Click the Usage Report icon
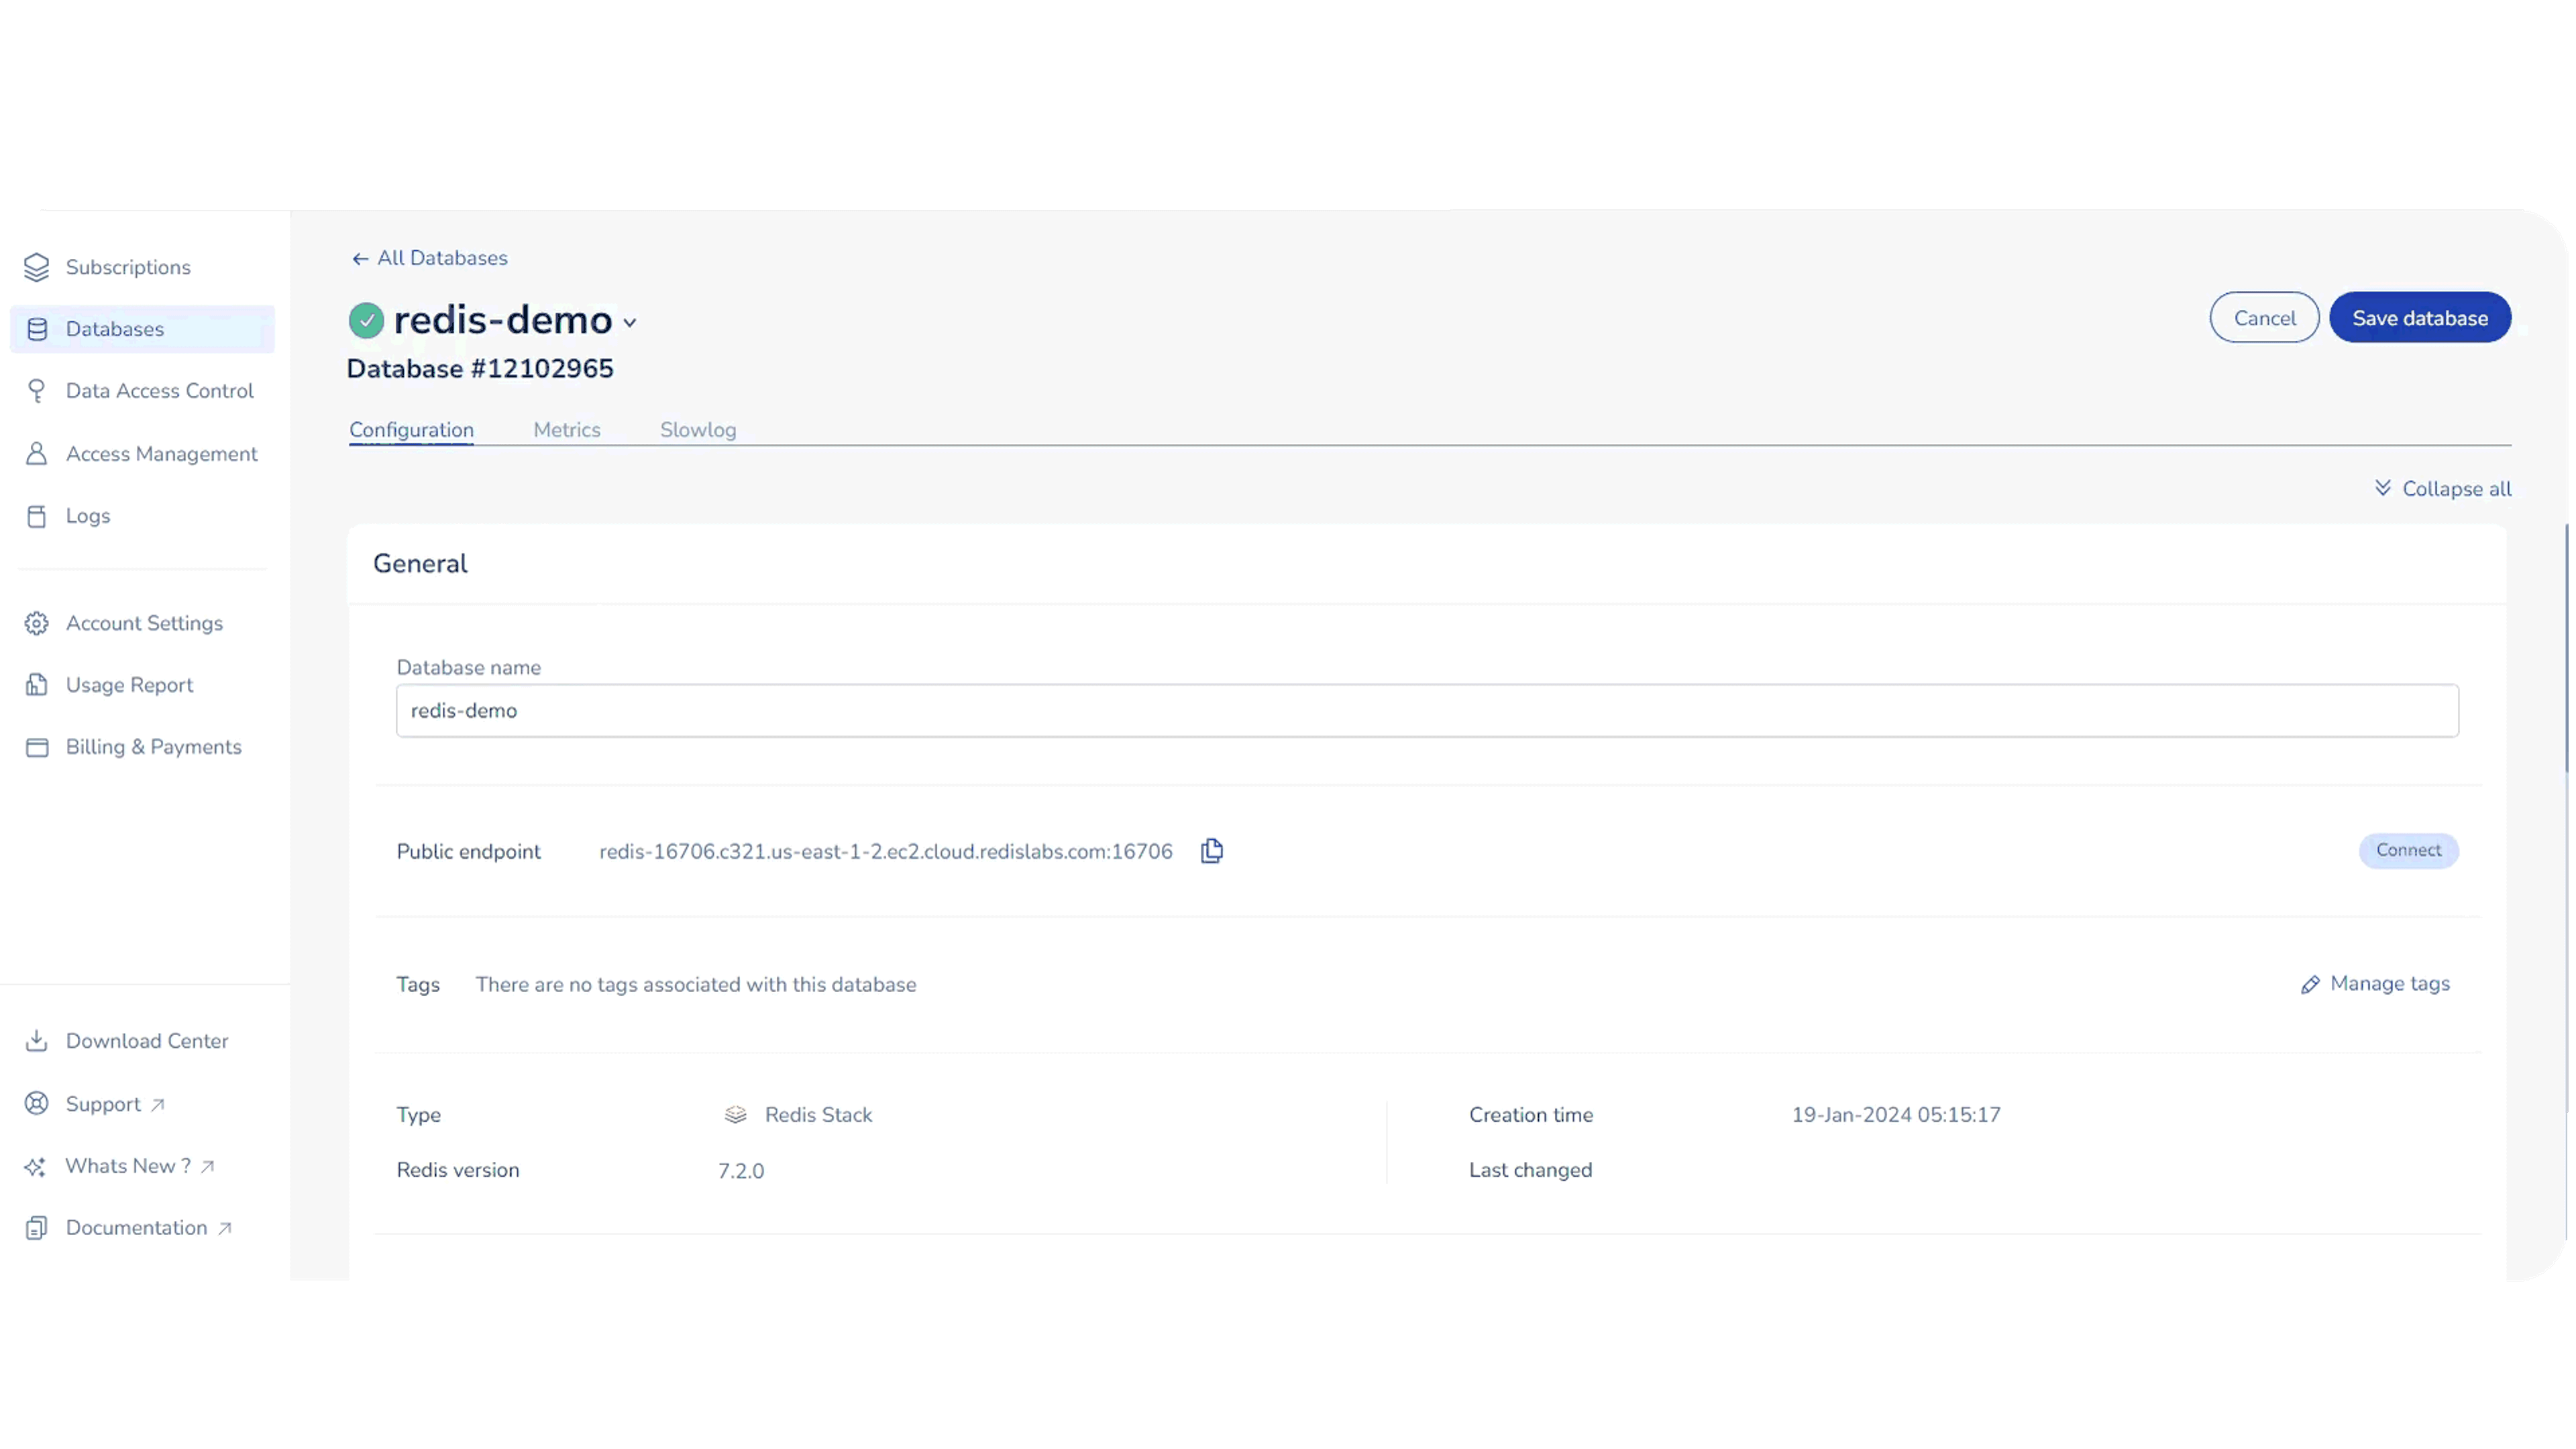The height and width of the screenshot is (1449, 2576). (x=37, y=685)
